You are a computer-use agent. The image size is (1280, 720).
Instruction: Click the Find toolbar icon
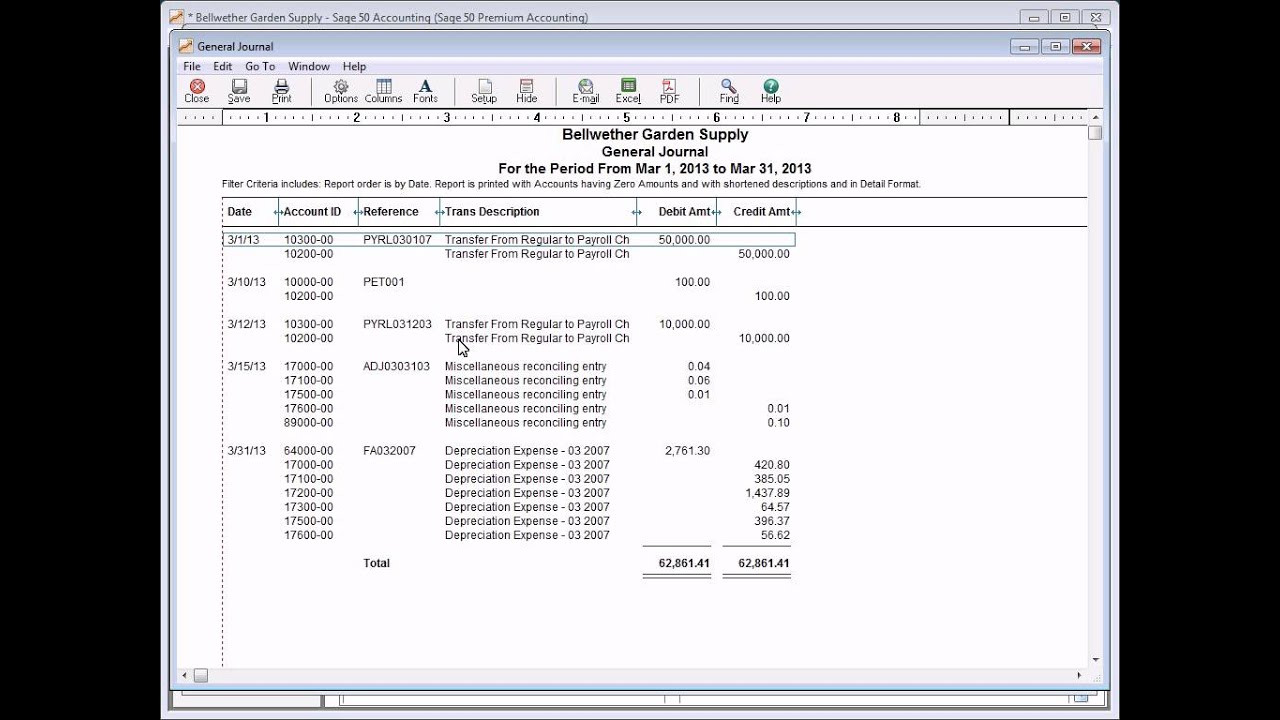pos(729,91)
